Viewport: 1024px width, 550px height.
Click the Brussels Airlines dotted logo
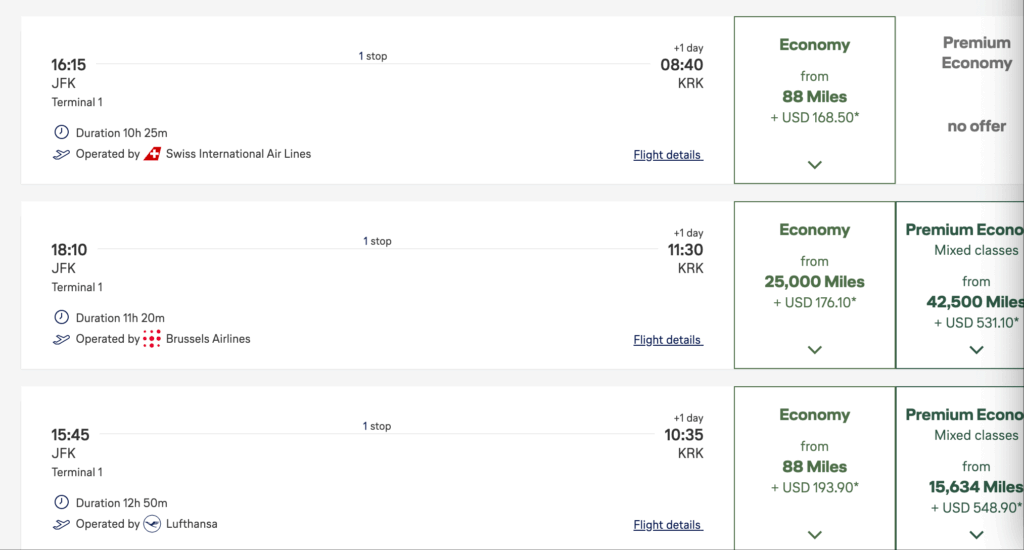pyautogui.click(x=152, y=339)
